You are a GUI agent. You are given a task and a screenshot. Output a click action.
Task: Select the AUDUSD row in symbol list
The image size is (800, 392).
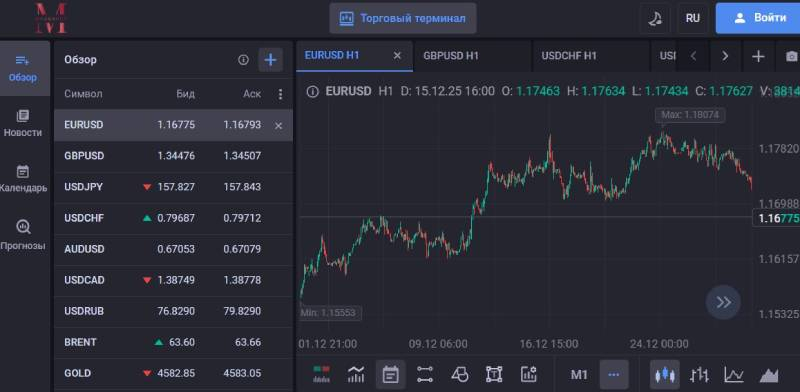pos(173,250)
